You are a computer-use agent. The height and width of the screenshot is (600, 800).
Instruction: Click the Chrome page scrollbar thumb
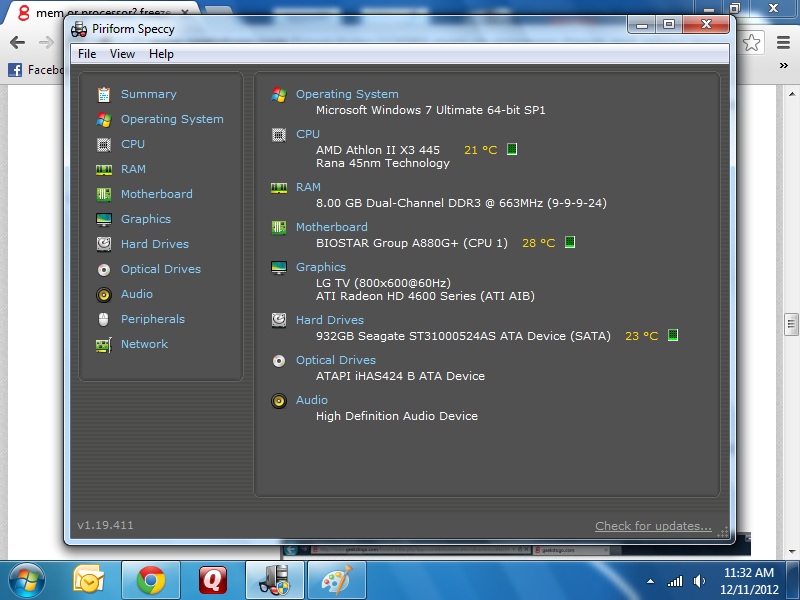click(x=791, y=323)
